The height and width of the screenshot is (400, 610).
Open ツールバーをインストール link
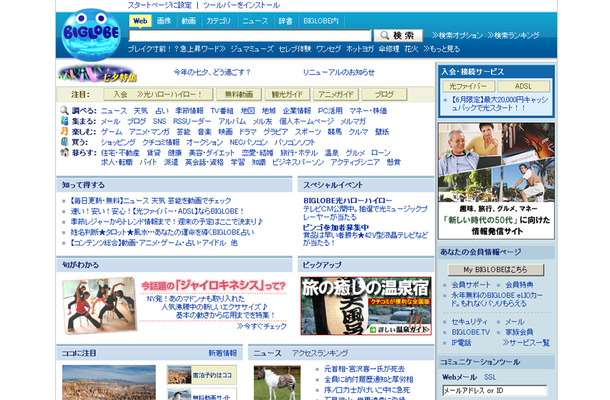pos(241,5)
